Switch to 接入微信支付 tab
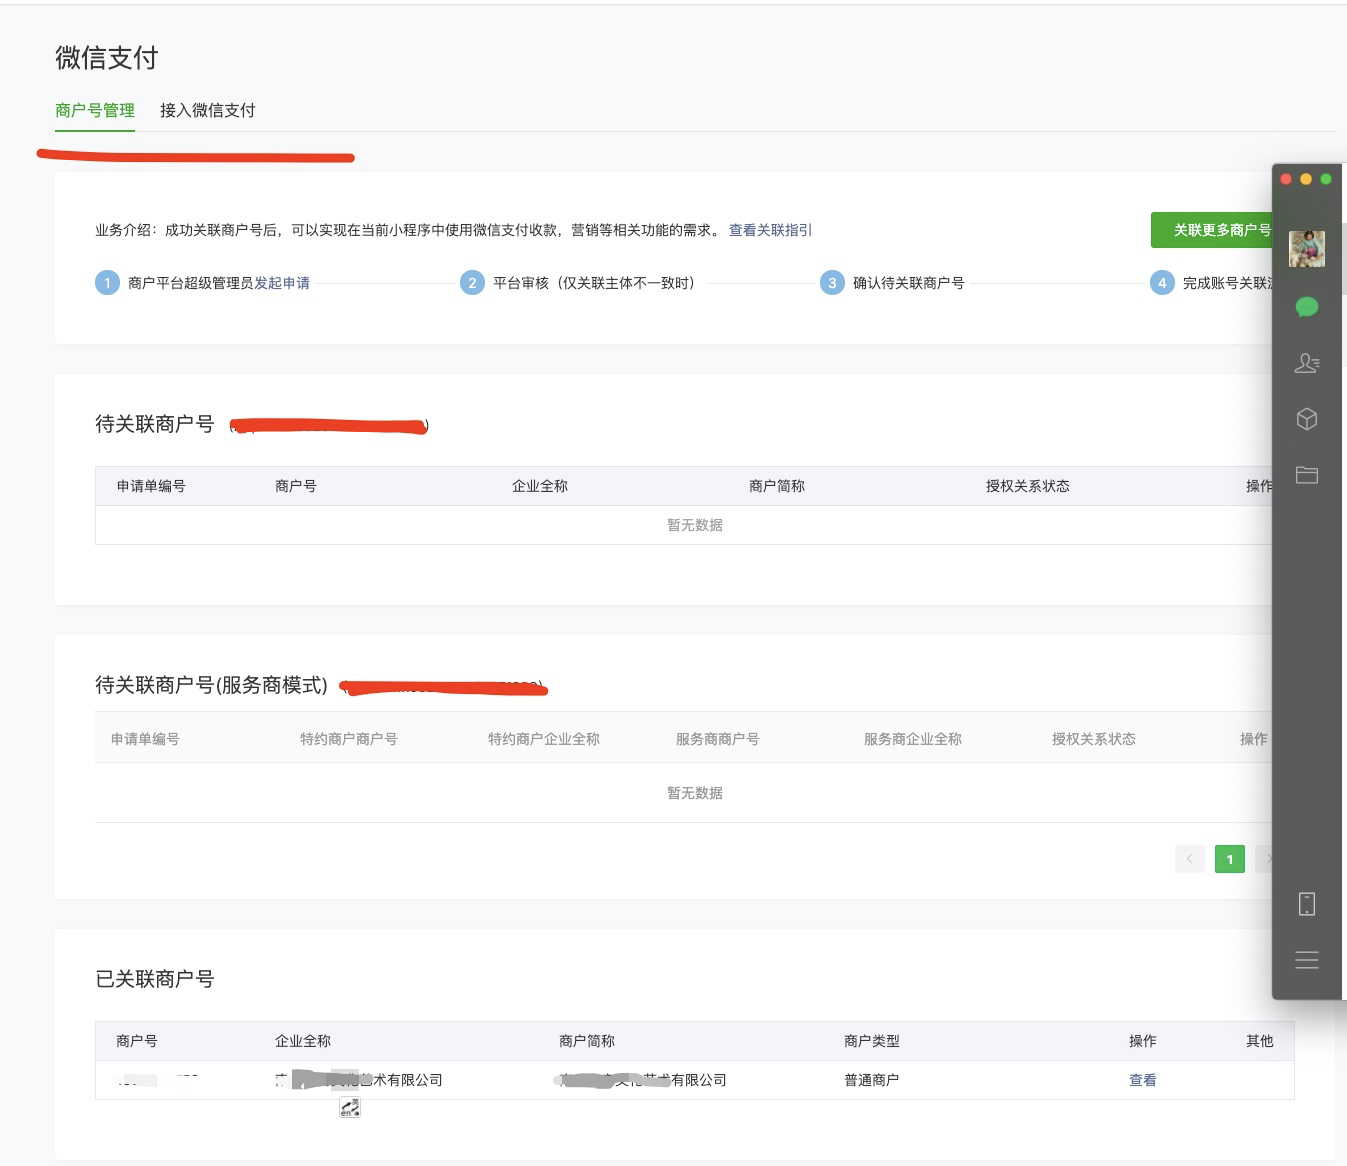Image resolution: width=1347 pixels, height=1166 pixels. (x=208, y=110)
